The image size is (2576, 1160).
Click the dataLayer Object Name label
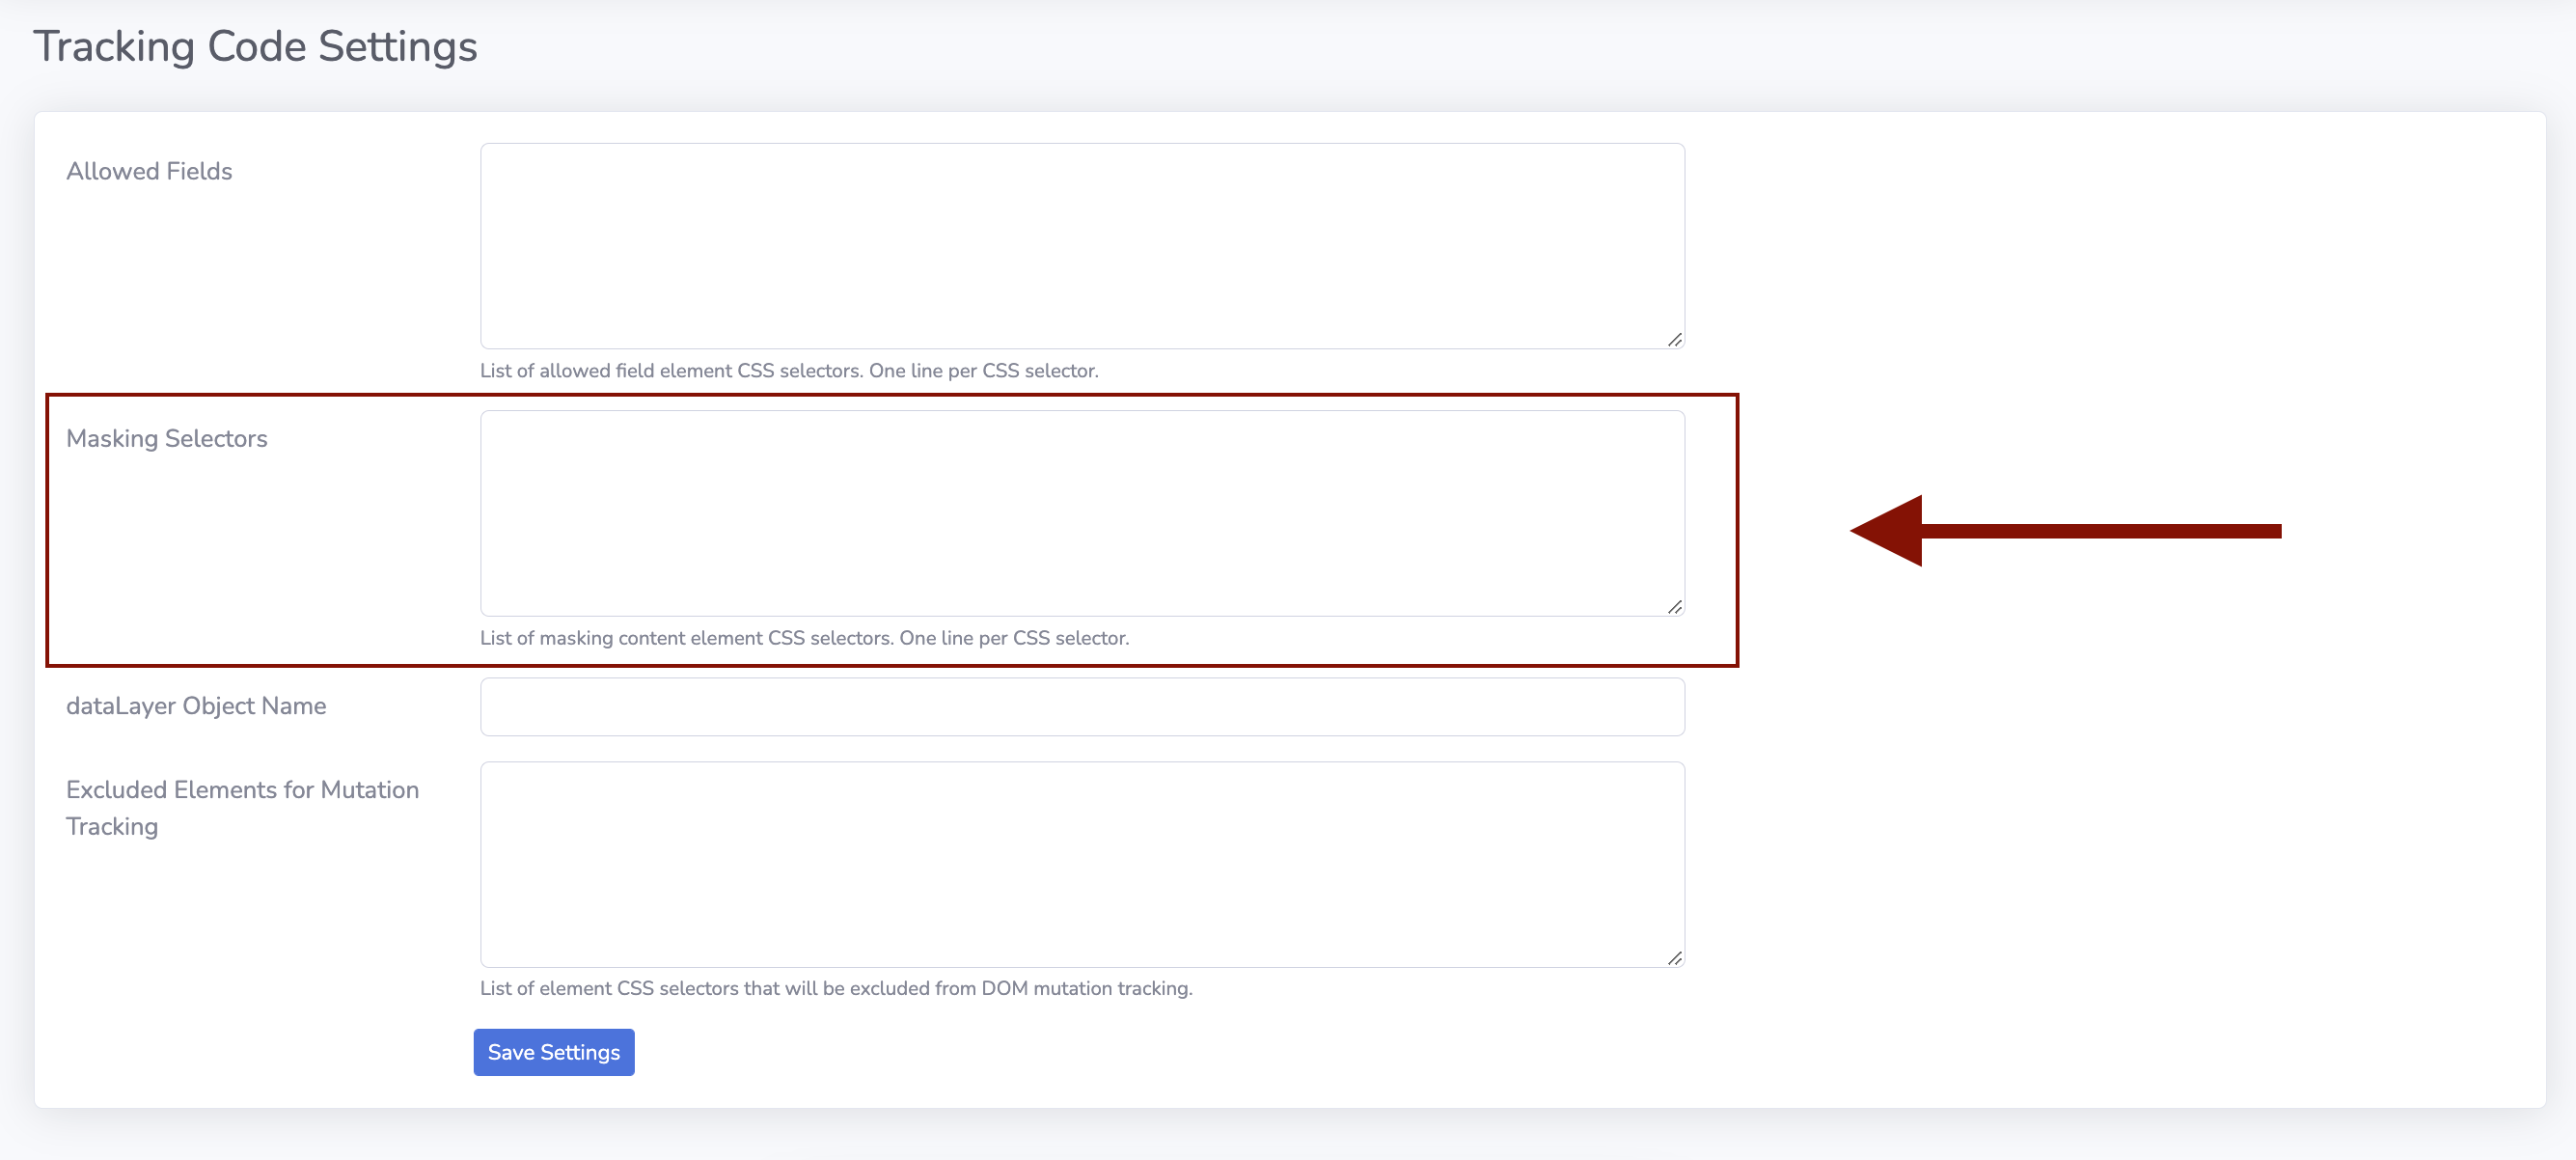196,706
